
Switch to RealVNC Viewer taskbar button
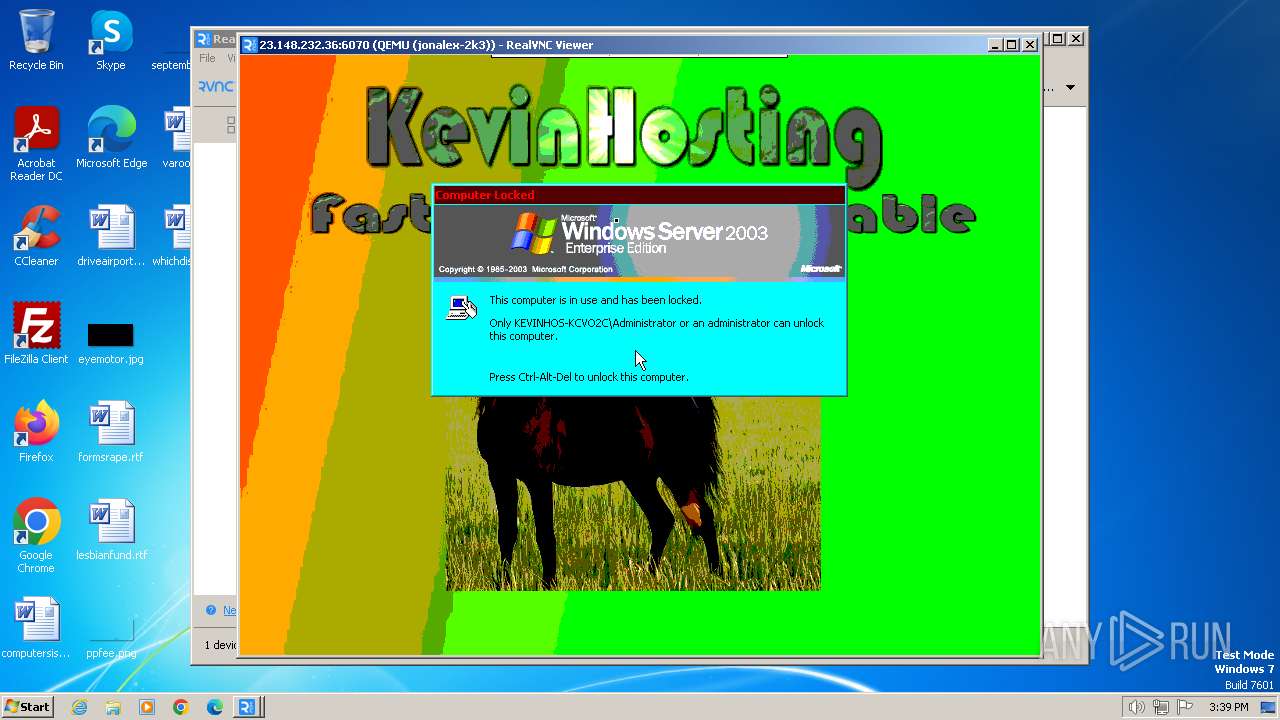click(248, 707)
